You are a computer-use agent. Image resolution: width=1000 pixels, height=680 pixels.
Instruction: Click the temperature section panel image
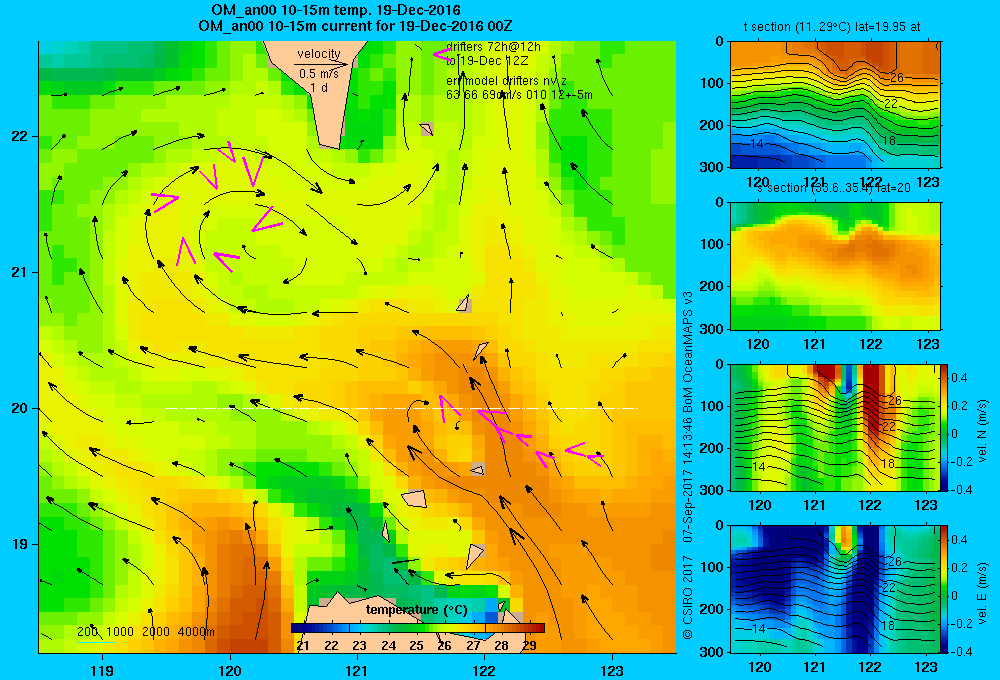835,105
